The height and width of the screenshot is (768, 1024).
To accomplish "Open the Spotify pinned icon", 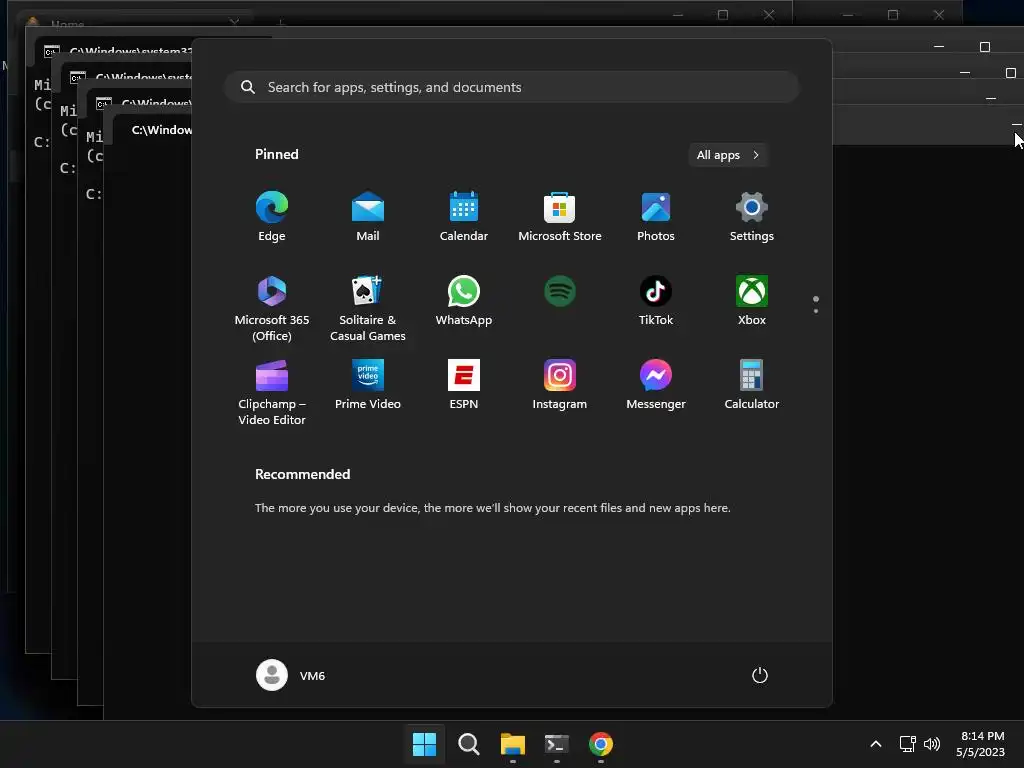I will [x=560, y=291].
